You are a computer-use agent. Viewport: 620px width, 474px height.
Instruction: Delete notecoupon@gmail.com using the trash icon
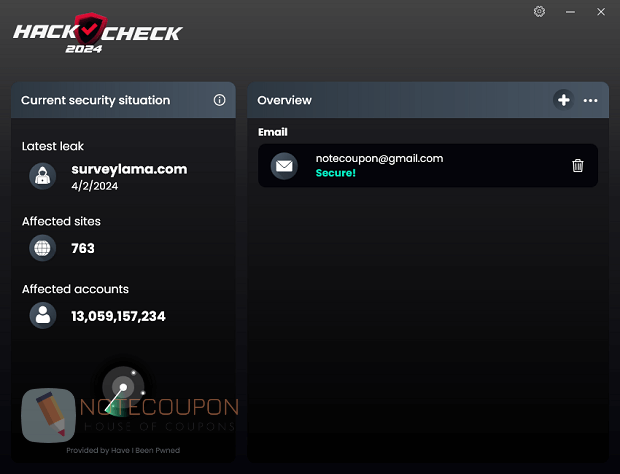578,165
